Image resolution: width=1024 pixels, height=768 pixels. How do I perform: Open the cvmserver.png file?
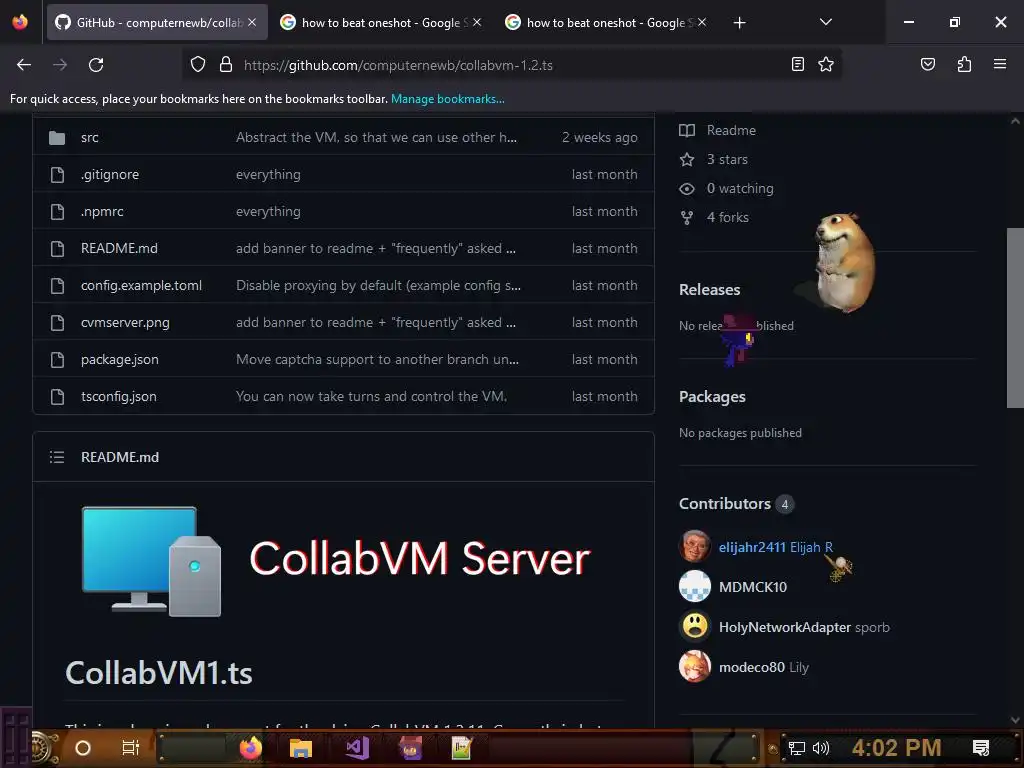coord(125,323)
